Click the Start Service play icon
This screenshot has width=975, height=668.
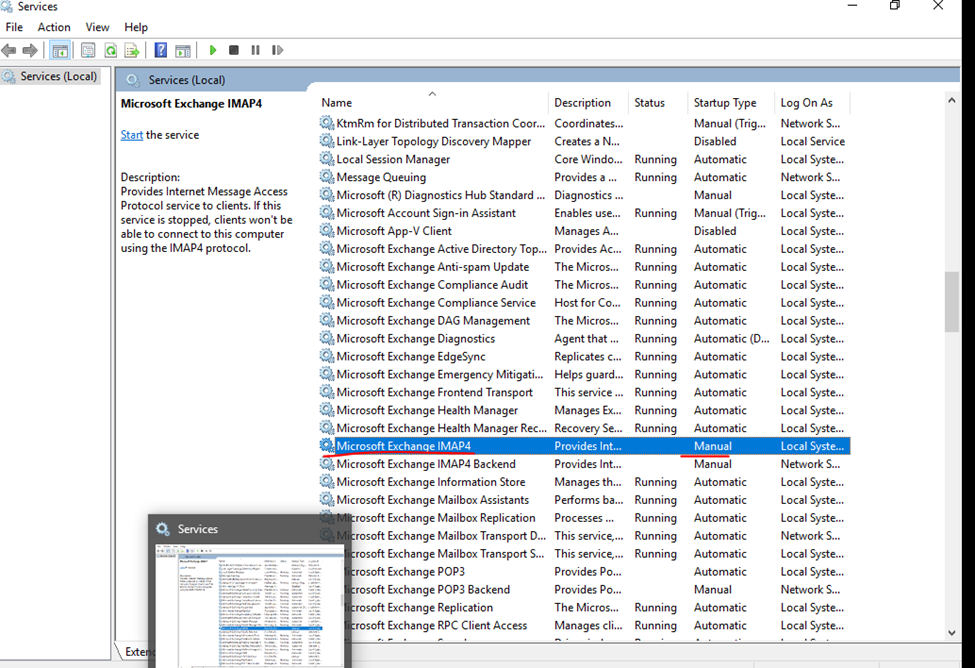click(212, 50)
